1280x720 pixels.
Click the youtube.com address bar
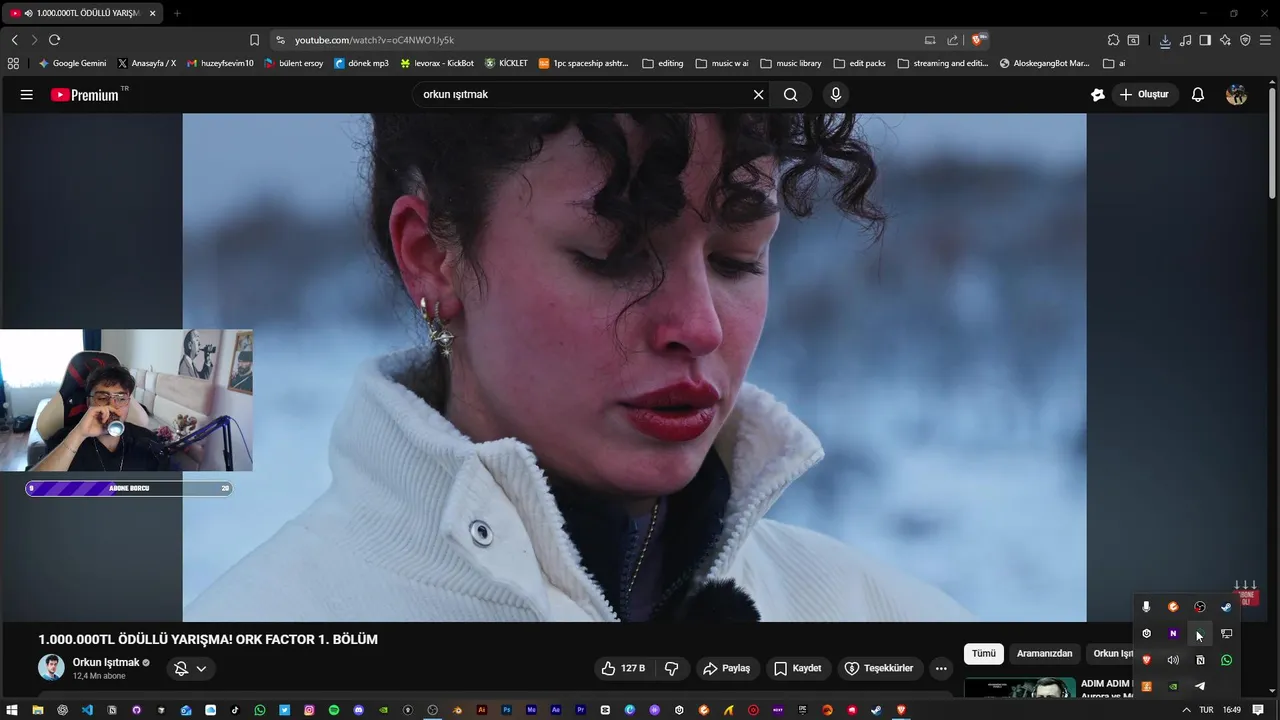[600, 40]
